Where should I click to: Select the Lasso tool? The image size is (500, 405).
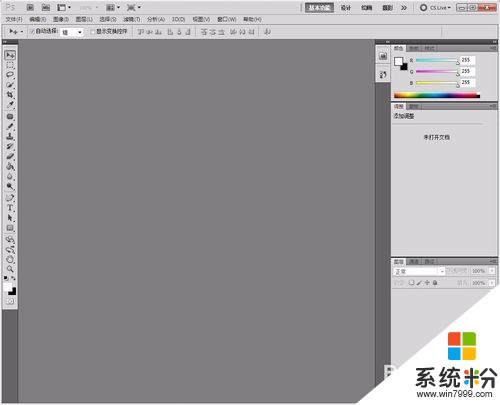coord(10,75)
